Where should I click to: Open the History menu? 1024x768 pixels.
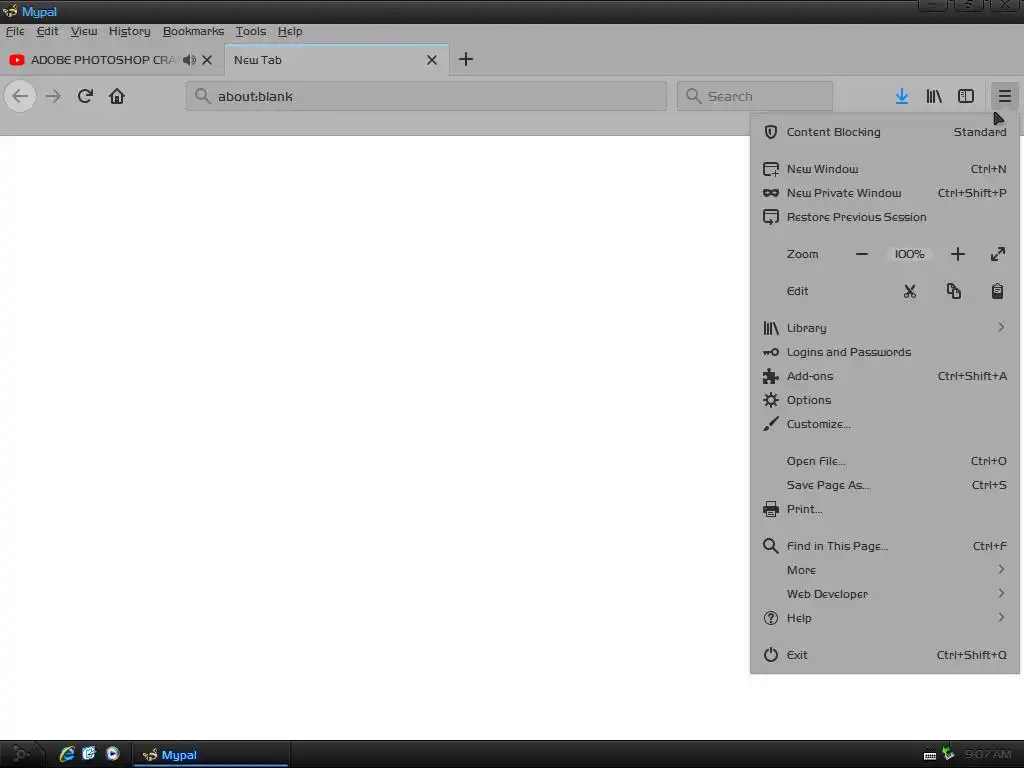pyautogui.click(x=129, y=31)
